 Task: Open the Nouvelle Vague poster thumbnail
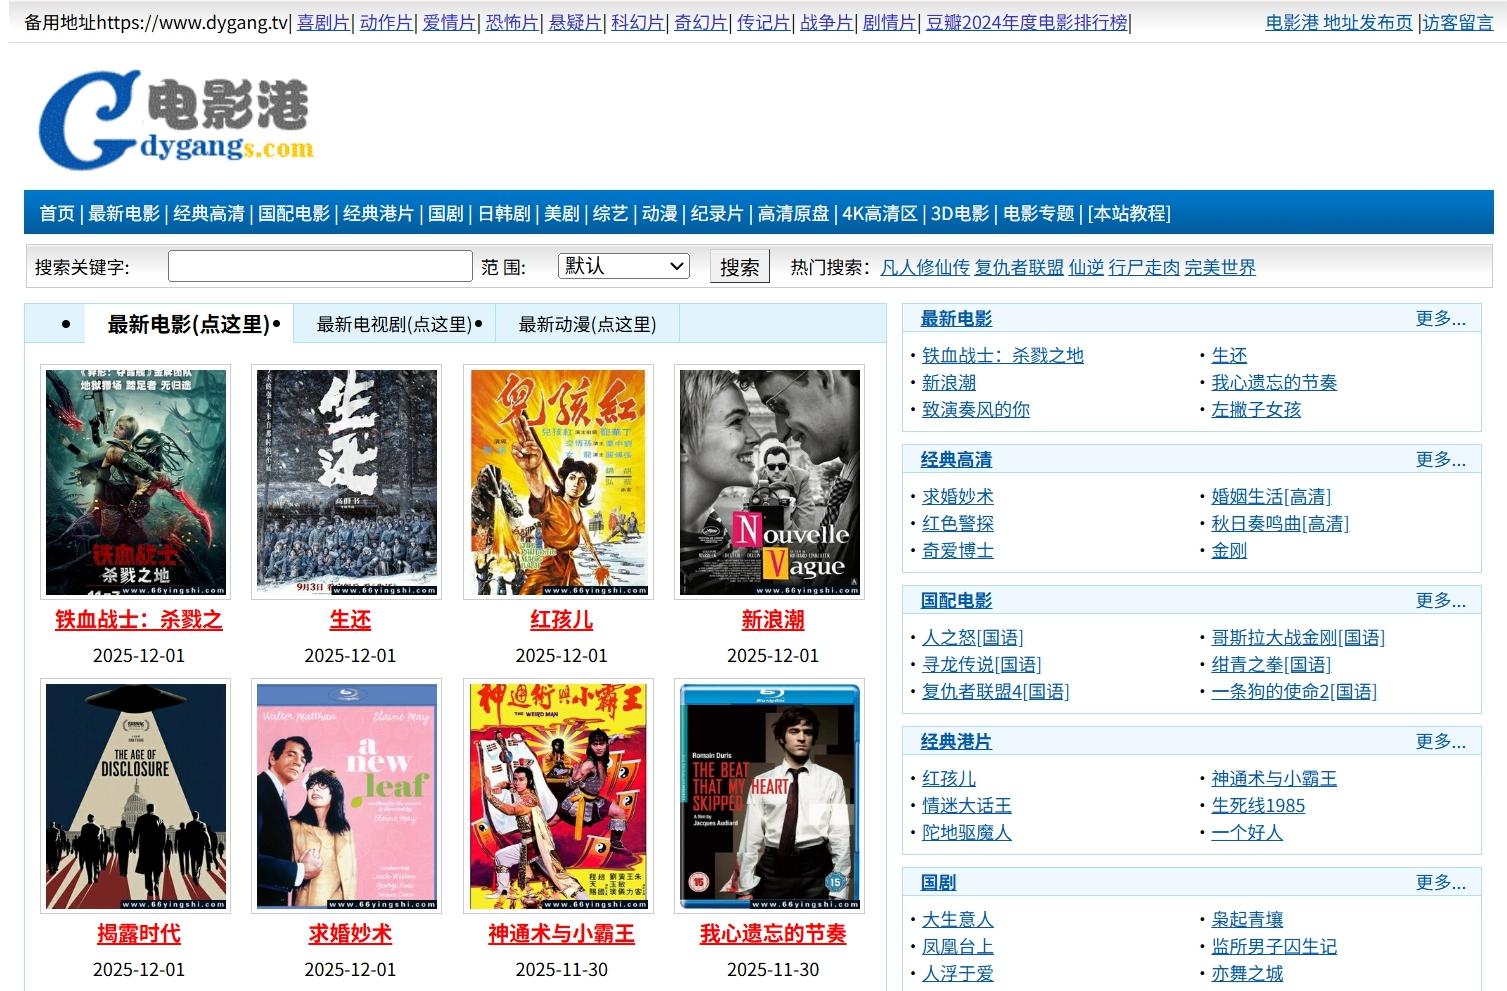pos(770,482)
